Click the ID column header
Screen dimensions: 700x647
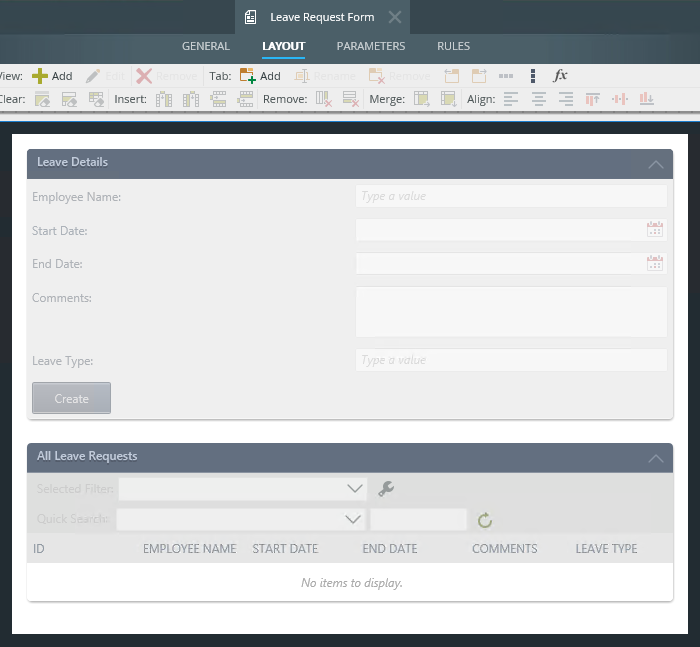click(x=39, y=549)
